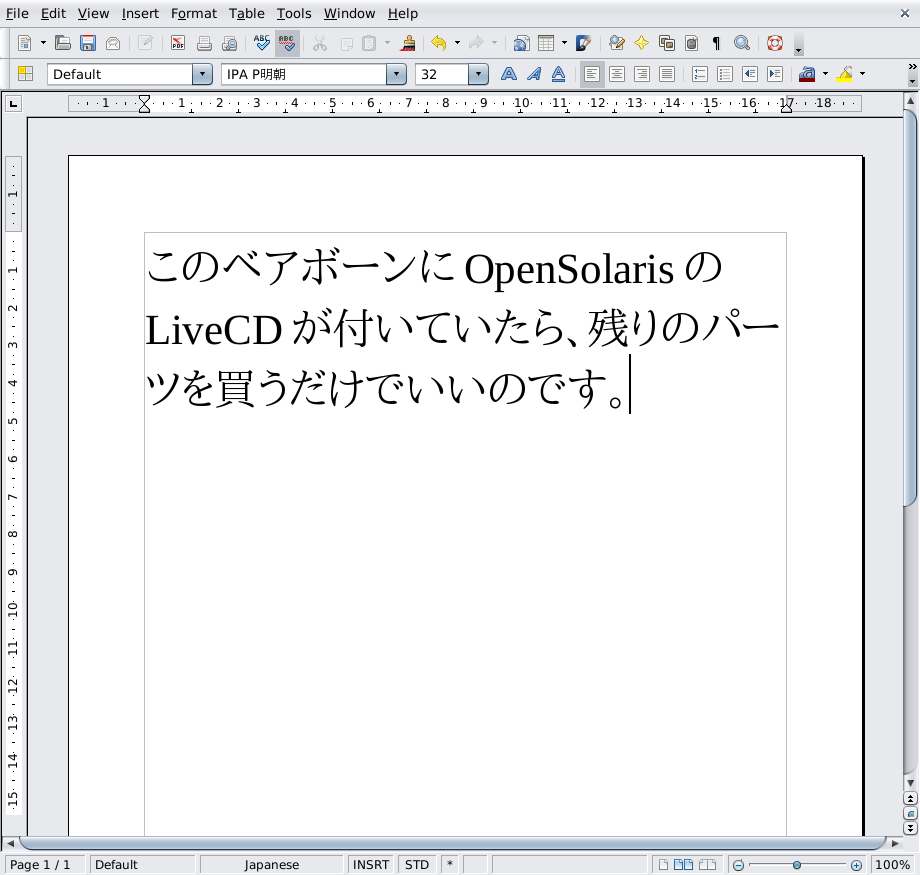The width and height of the screenshot is (920, 875).
Task: Expand the standard toolbar overflow arrow
Action: click(799, 50)
